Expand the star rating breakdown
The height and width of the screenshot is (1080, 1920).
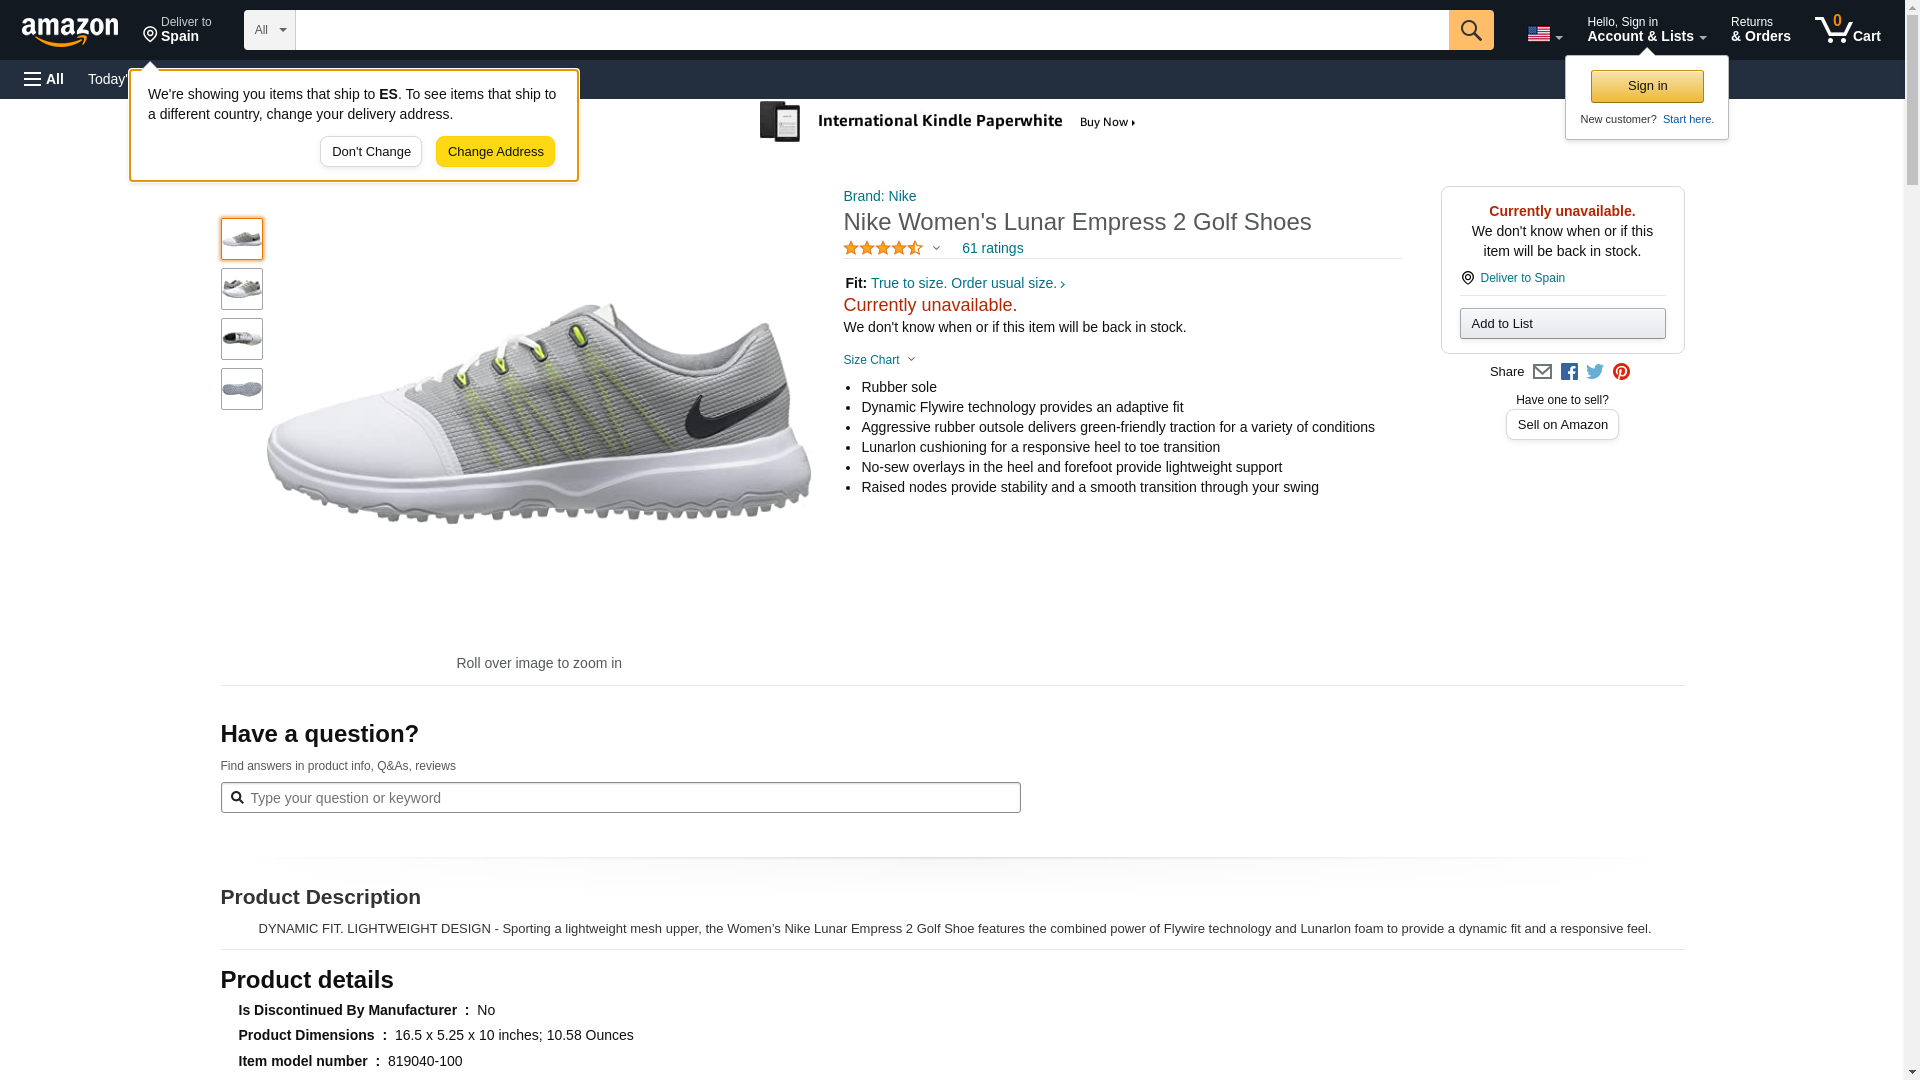pos(892,248)
